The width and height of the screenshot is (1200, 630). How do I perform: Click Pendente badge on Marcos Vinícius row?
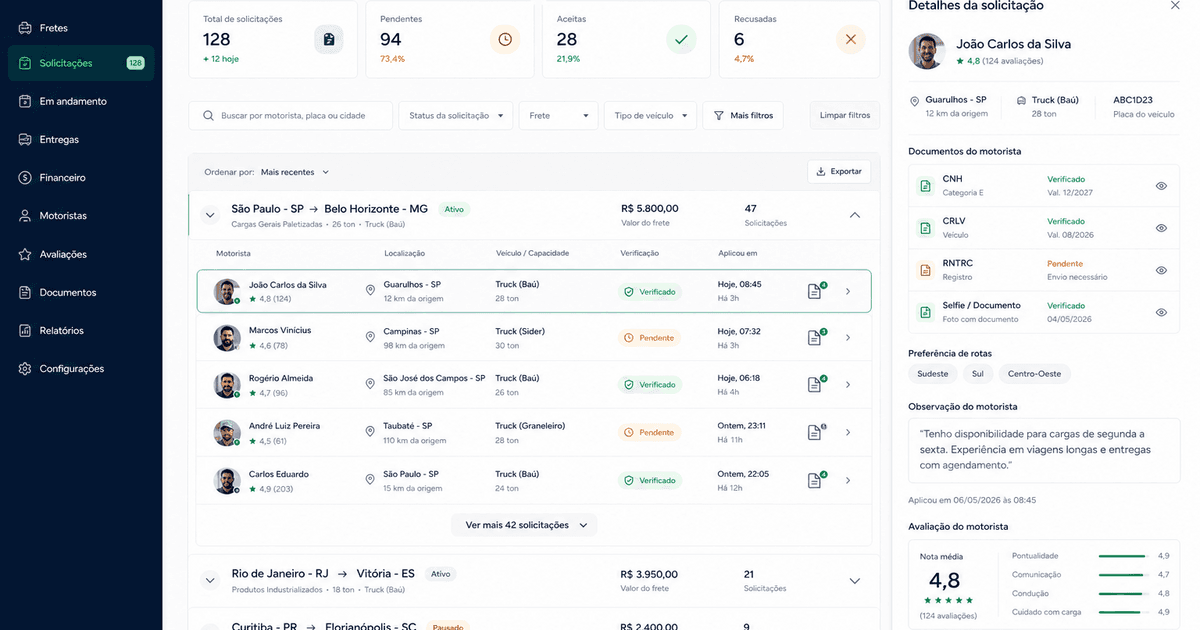[x=649, y=338]
